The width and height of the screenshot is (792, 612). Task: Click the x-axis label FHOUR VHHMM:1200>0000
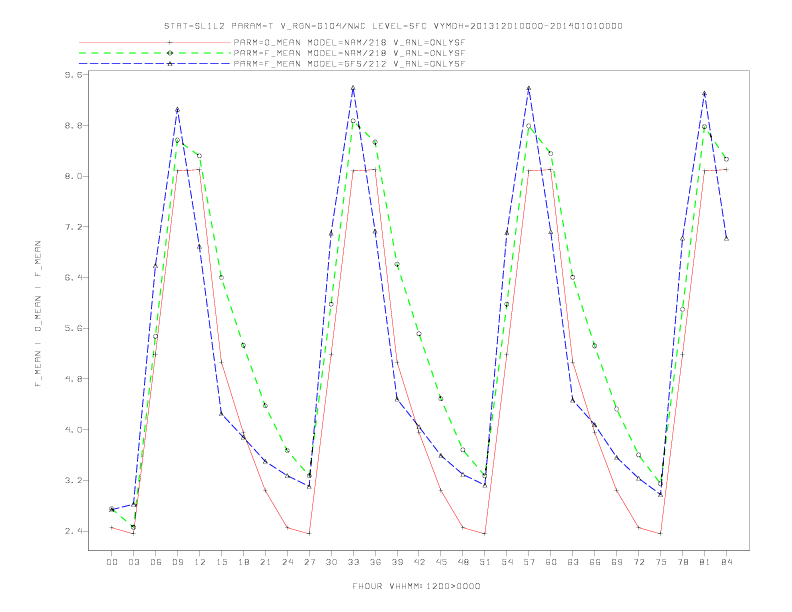click(x=416, y=586)
